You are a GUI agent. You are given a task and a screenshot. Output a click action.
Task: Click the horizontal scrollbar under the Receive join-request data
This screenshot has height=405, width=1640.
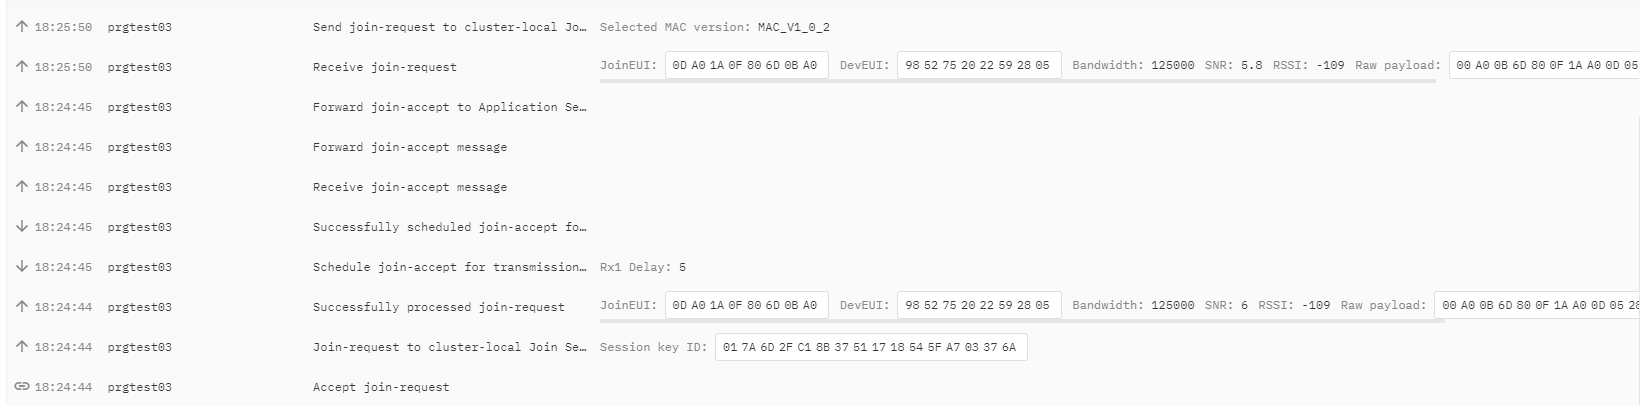point(1018,81)
